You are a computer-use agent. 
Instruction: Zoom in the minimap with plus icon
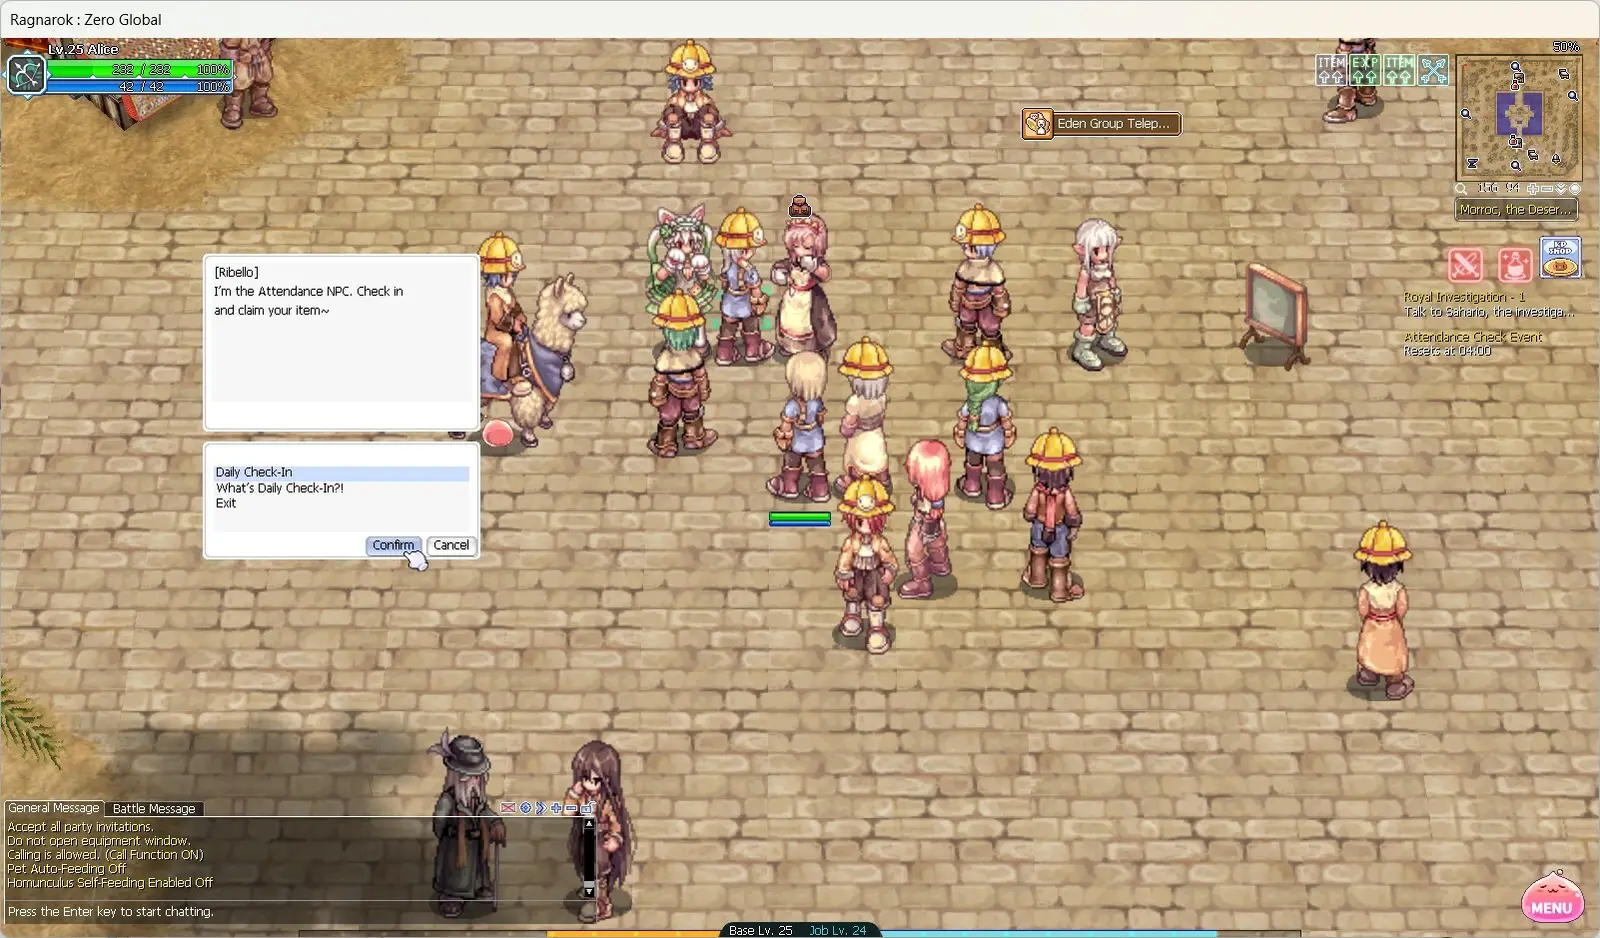(1533, 189)
